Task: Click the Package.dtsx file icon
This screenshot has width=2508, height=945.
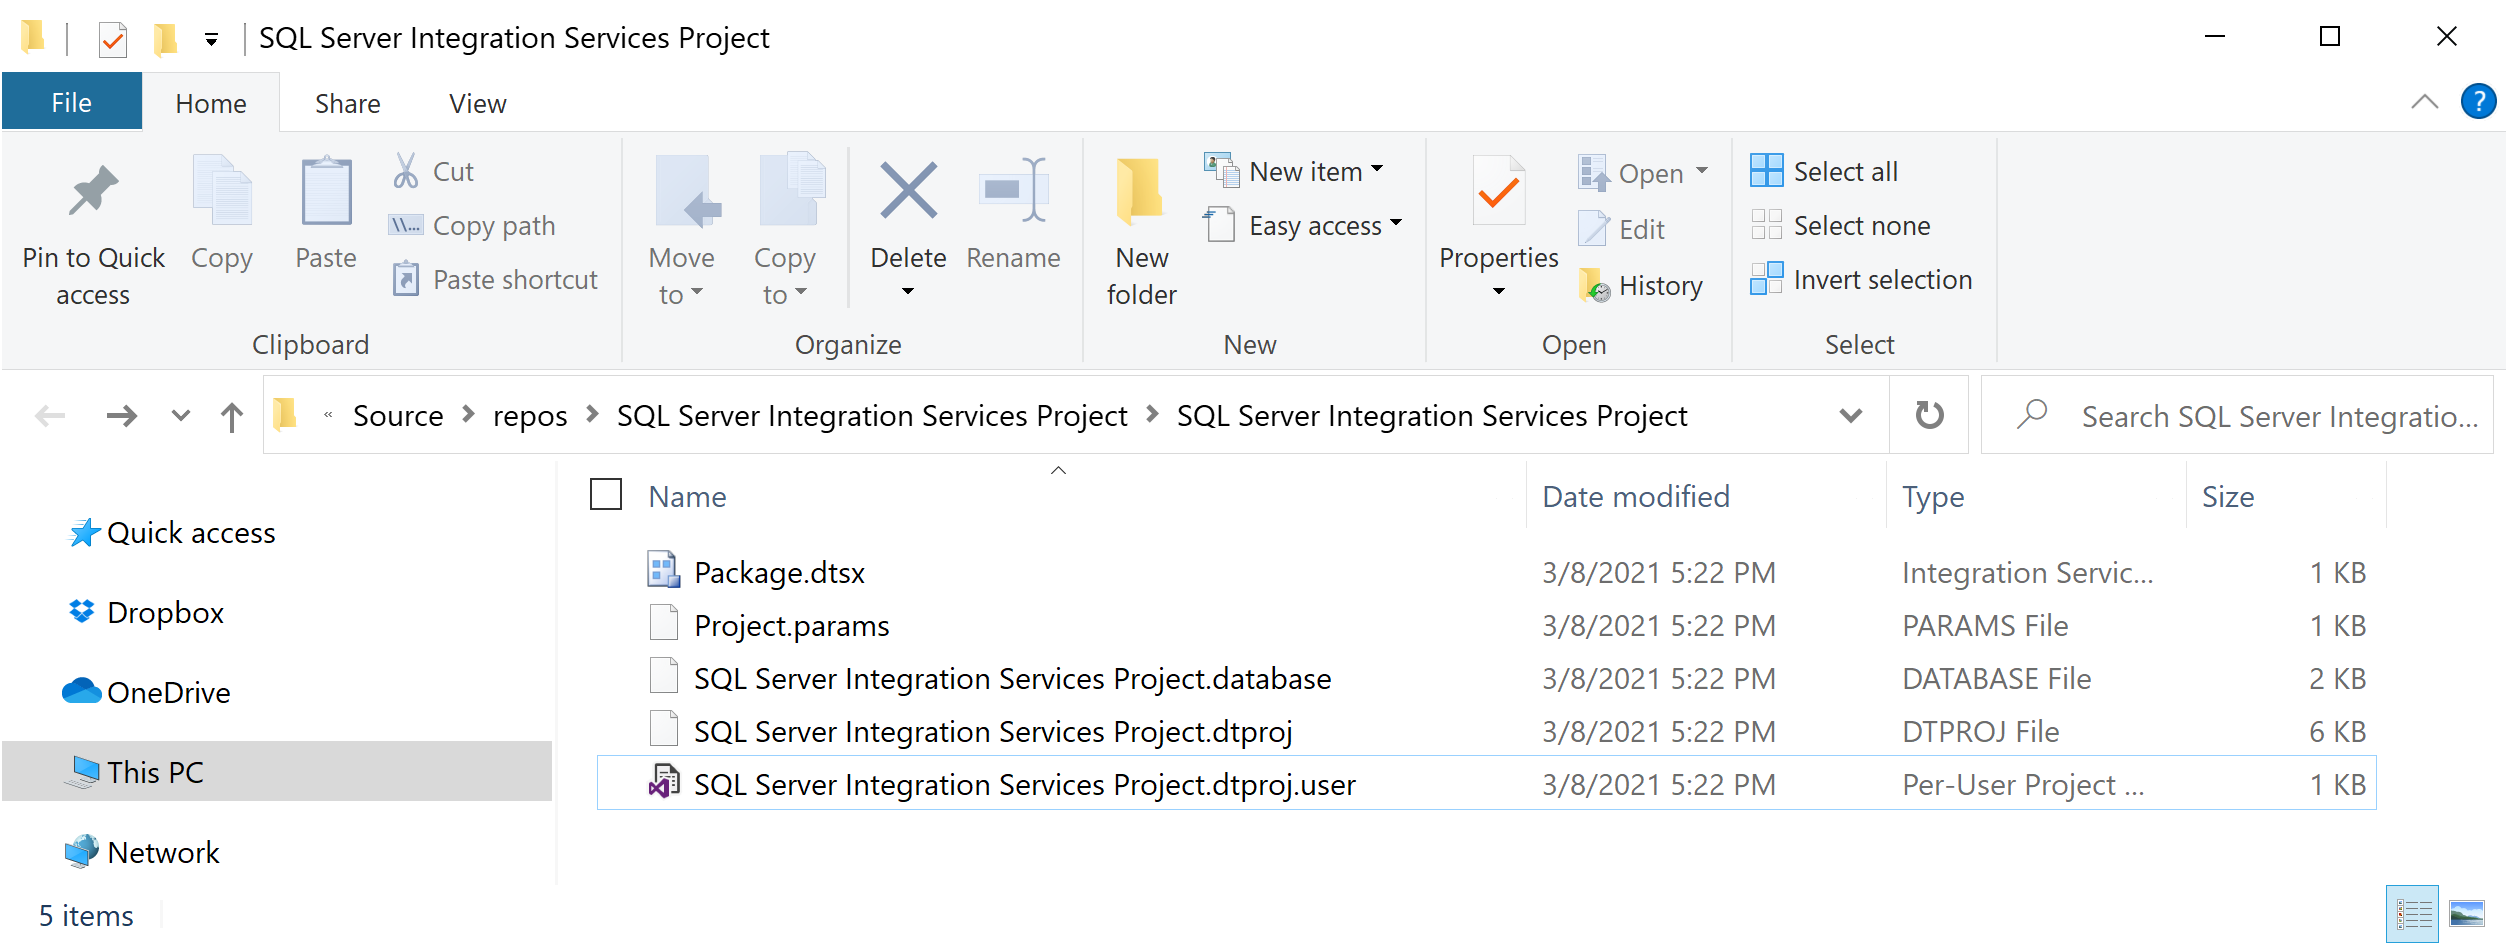Action: coord(664,570)
